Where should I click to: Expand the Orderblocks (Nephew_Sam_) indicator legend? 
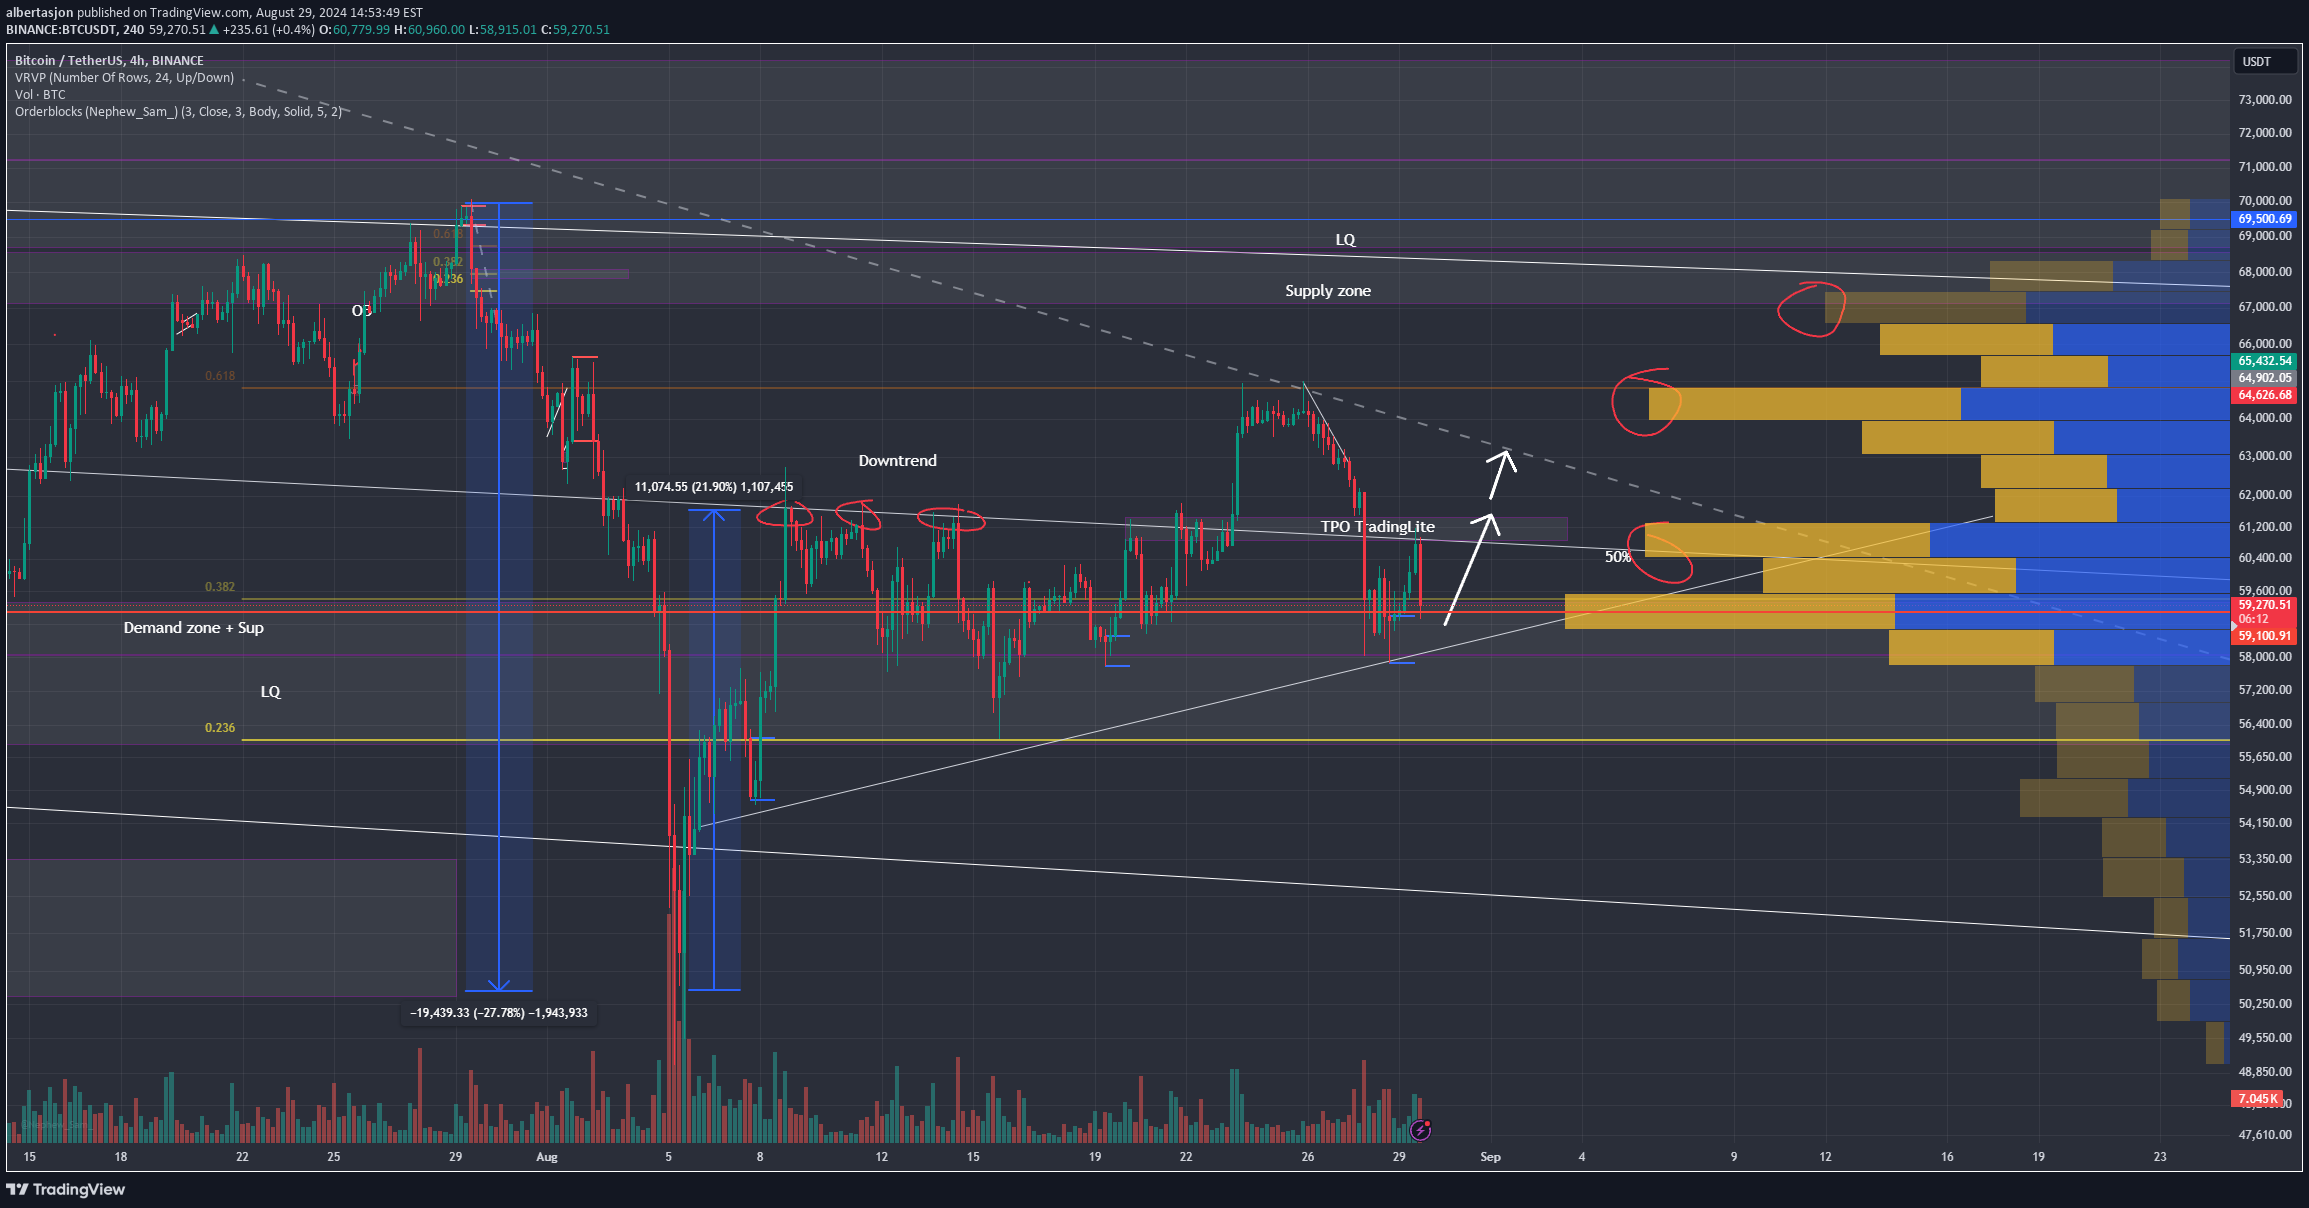point(178,112)
